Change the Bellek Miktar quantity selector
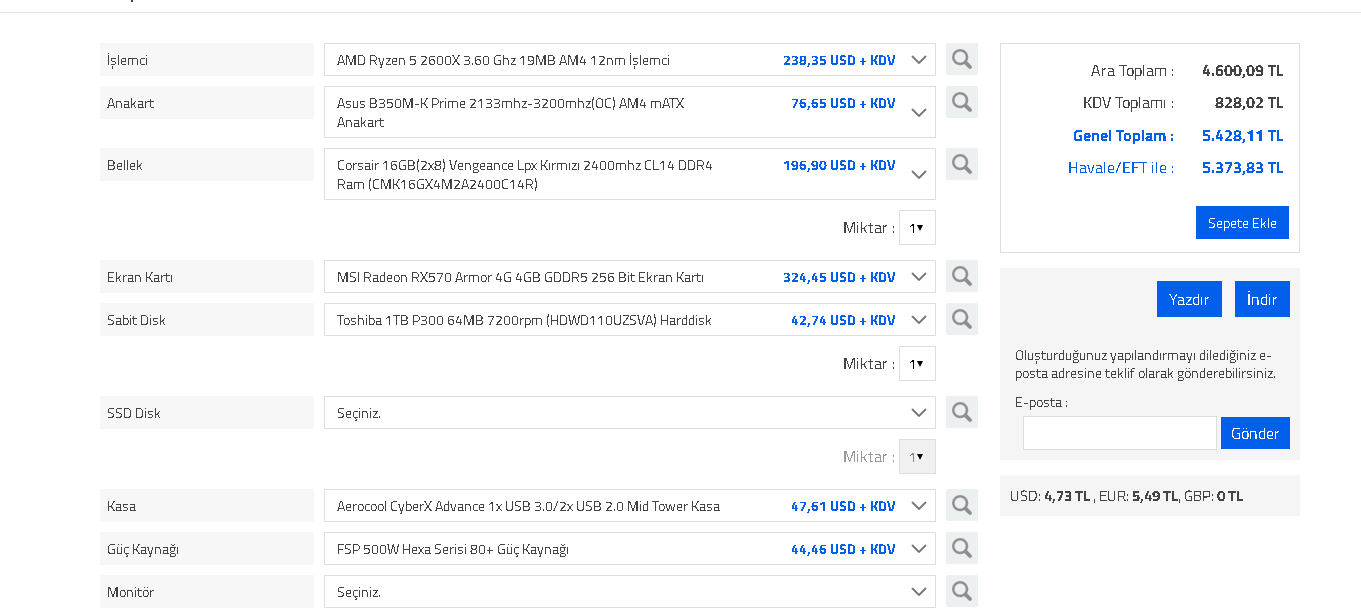The height and width of the screenshot is (616, 1361). [x=917, y=227]
